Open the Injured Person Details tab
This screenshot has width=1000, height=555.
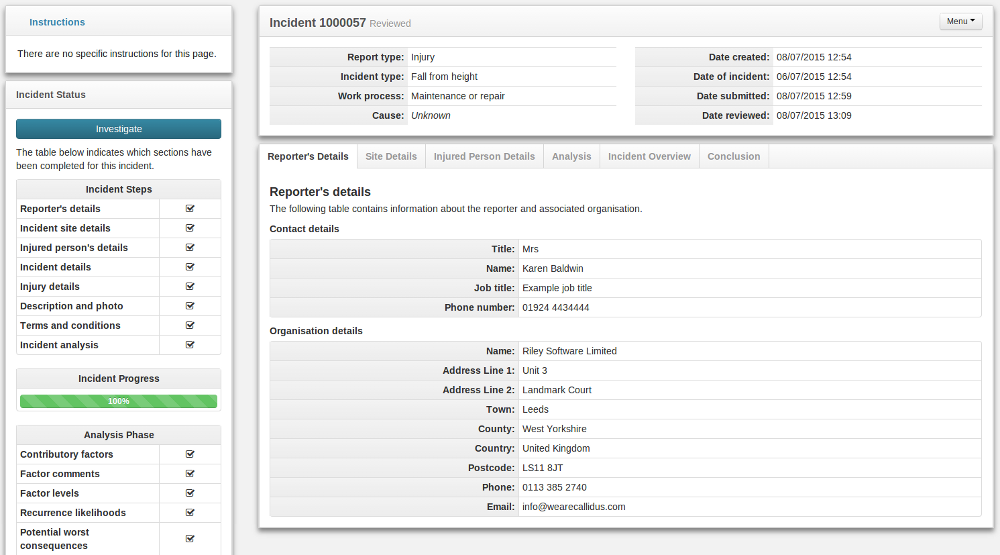pos(484,157)
